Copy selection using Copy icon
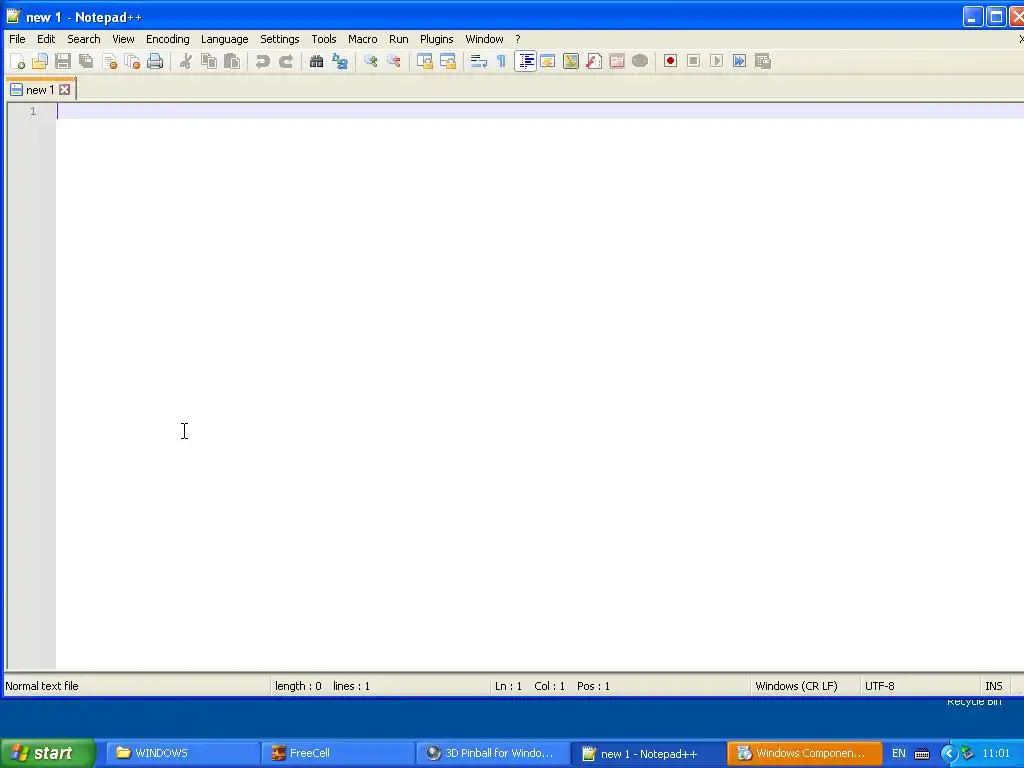This screenshot has height=768, width=1024. [209, 61]
